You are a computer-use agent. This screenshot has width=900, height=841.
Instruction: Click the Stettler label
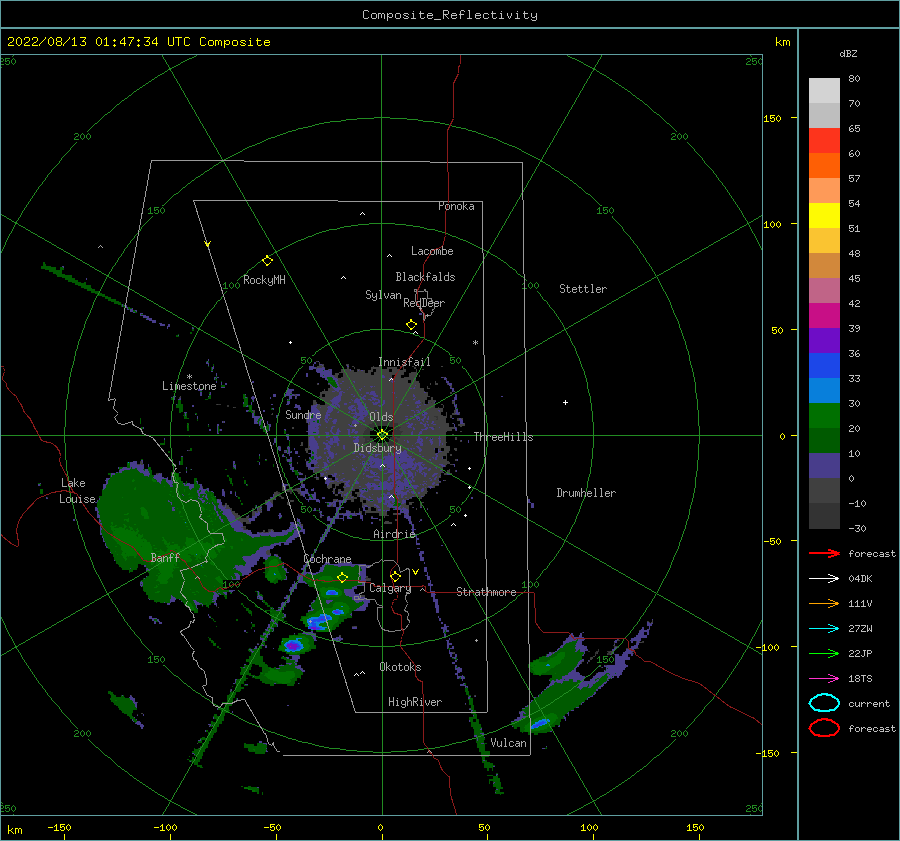pos(583,289)
